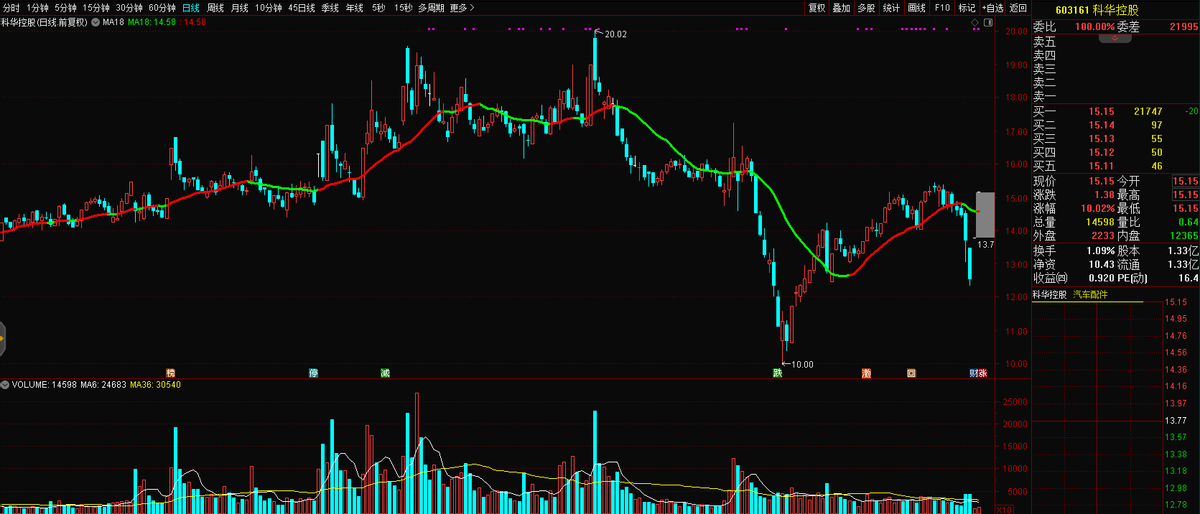Click the diamond icon above the chart
Viewport: 1200px width, 514px height.
975,21
